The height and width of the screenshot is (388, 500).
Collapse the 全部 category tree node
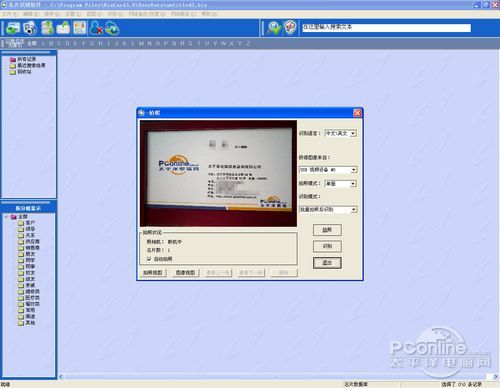(6, 217)
